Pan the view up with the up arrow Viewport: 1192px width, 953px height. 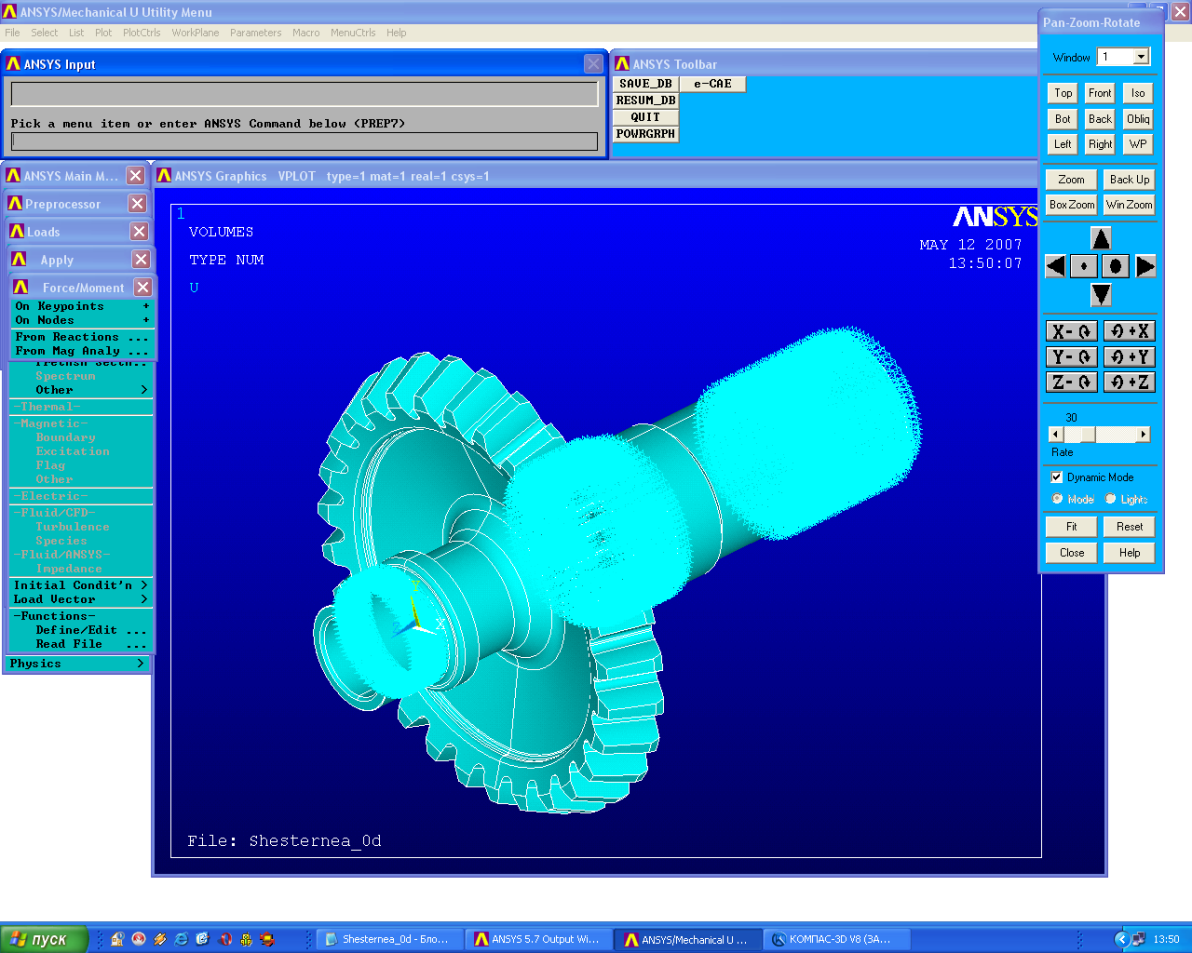(x=1100, y=239)
